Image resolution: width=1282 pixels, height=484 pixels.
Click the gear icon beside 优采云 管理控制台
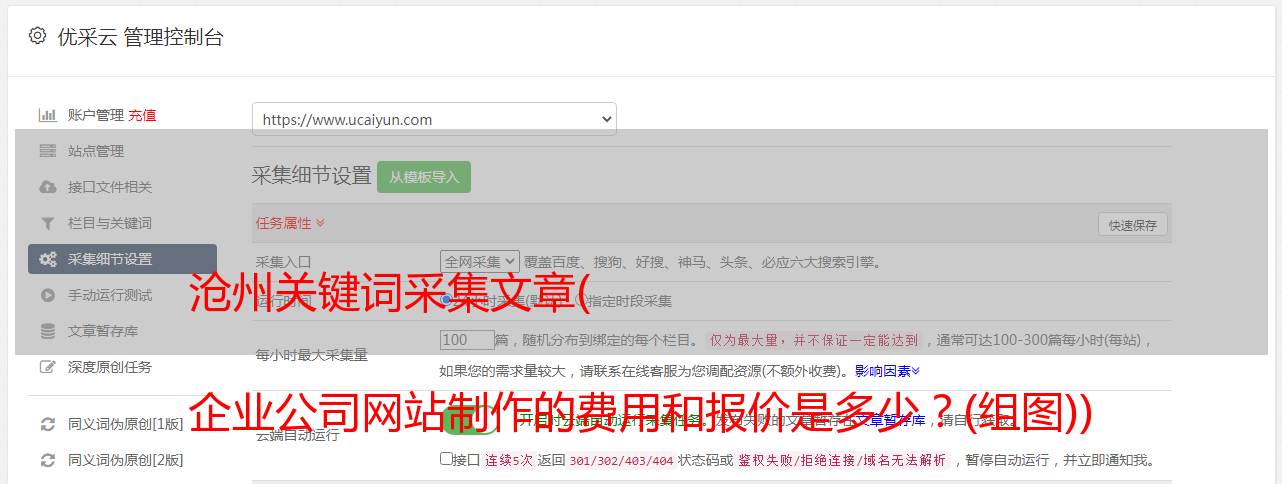[37, 36]
